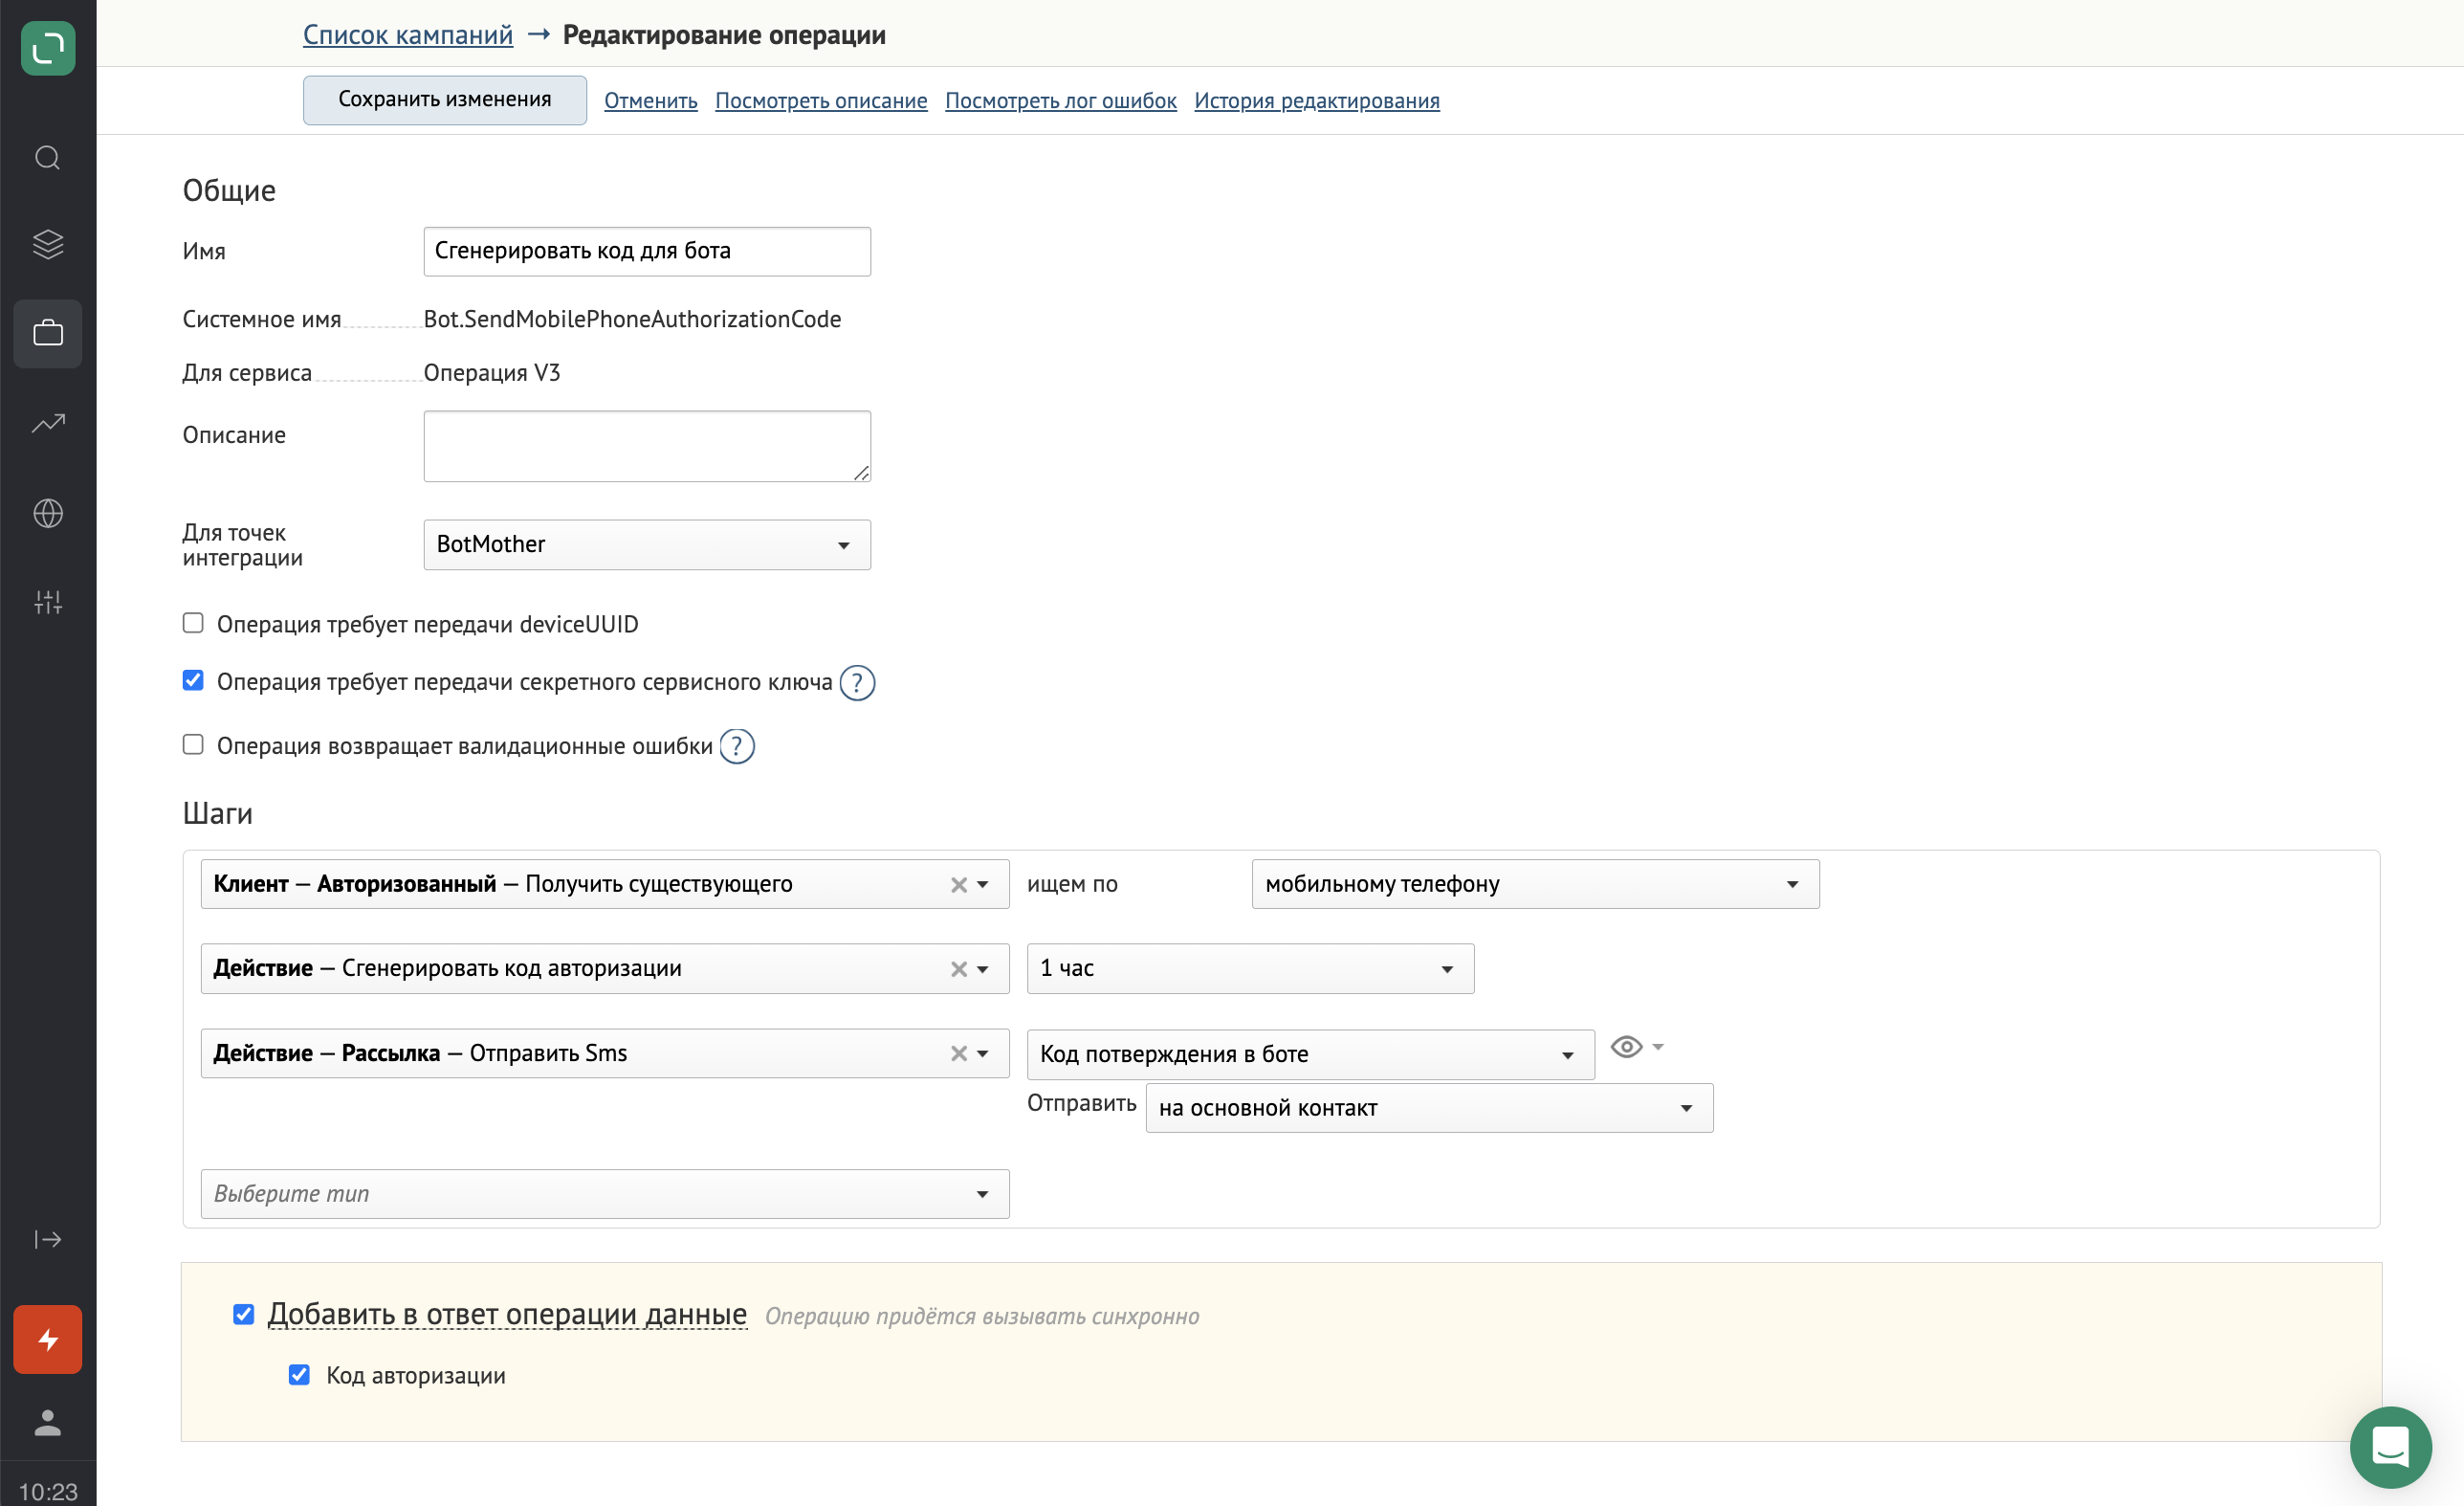
Task: Uncheck 'Добавить в ответ операции данные' checkbox
Action: [x=243, y=1314]
